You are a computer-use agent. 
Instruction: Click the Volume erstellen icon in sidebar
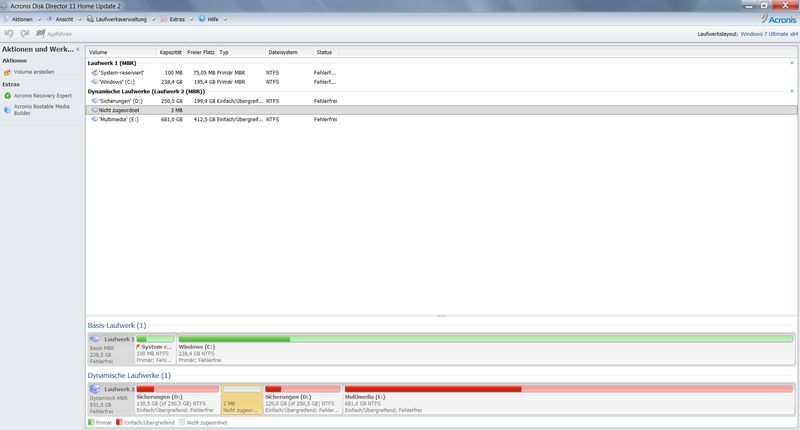click(x=7, y=72)
